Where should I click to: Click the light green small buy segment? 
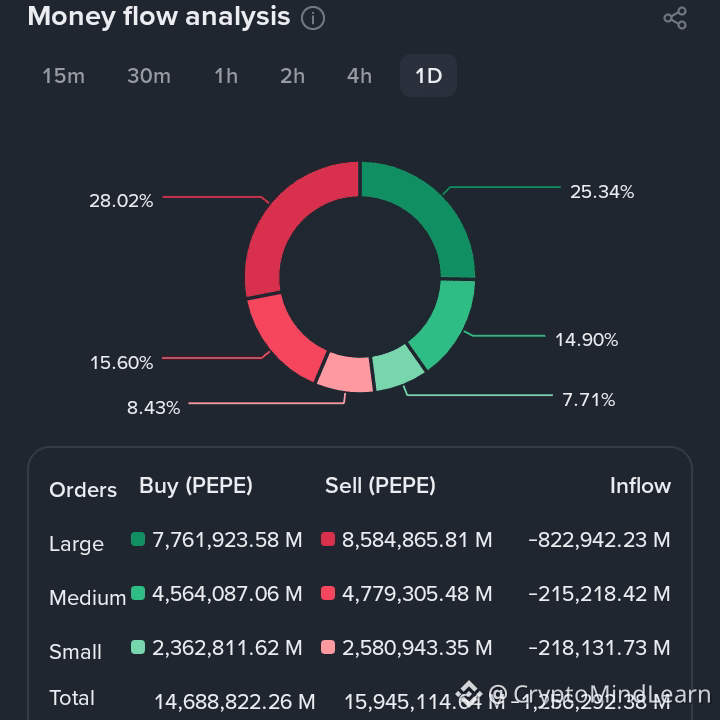coord(397,369)
